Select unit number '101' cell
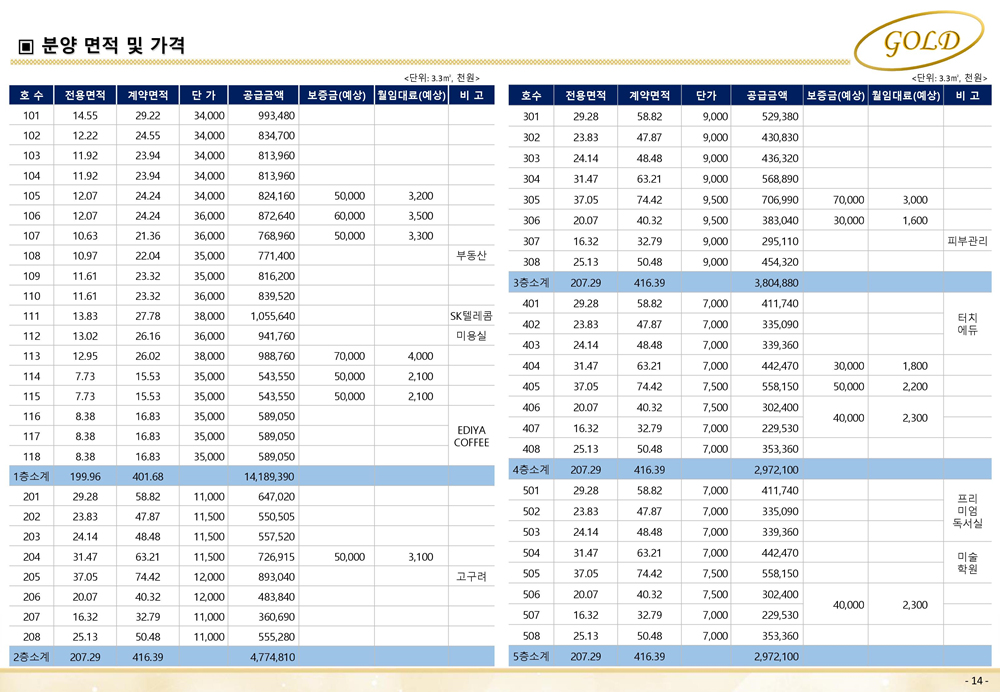The width and height of the screenshot is (1000, 692). tap(31, 115)
